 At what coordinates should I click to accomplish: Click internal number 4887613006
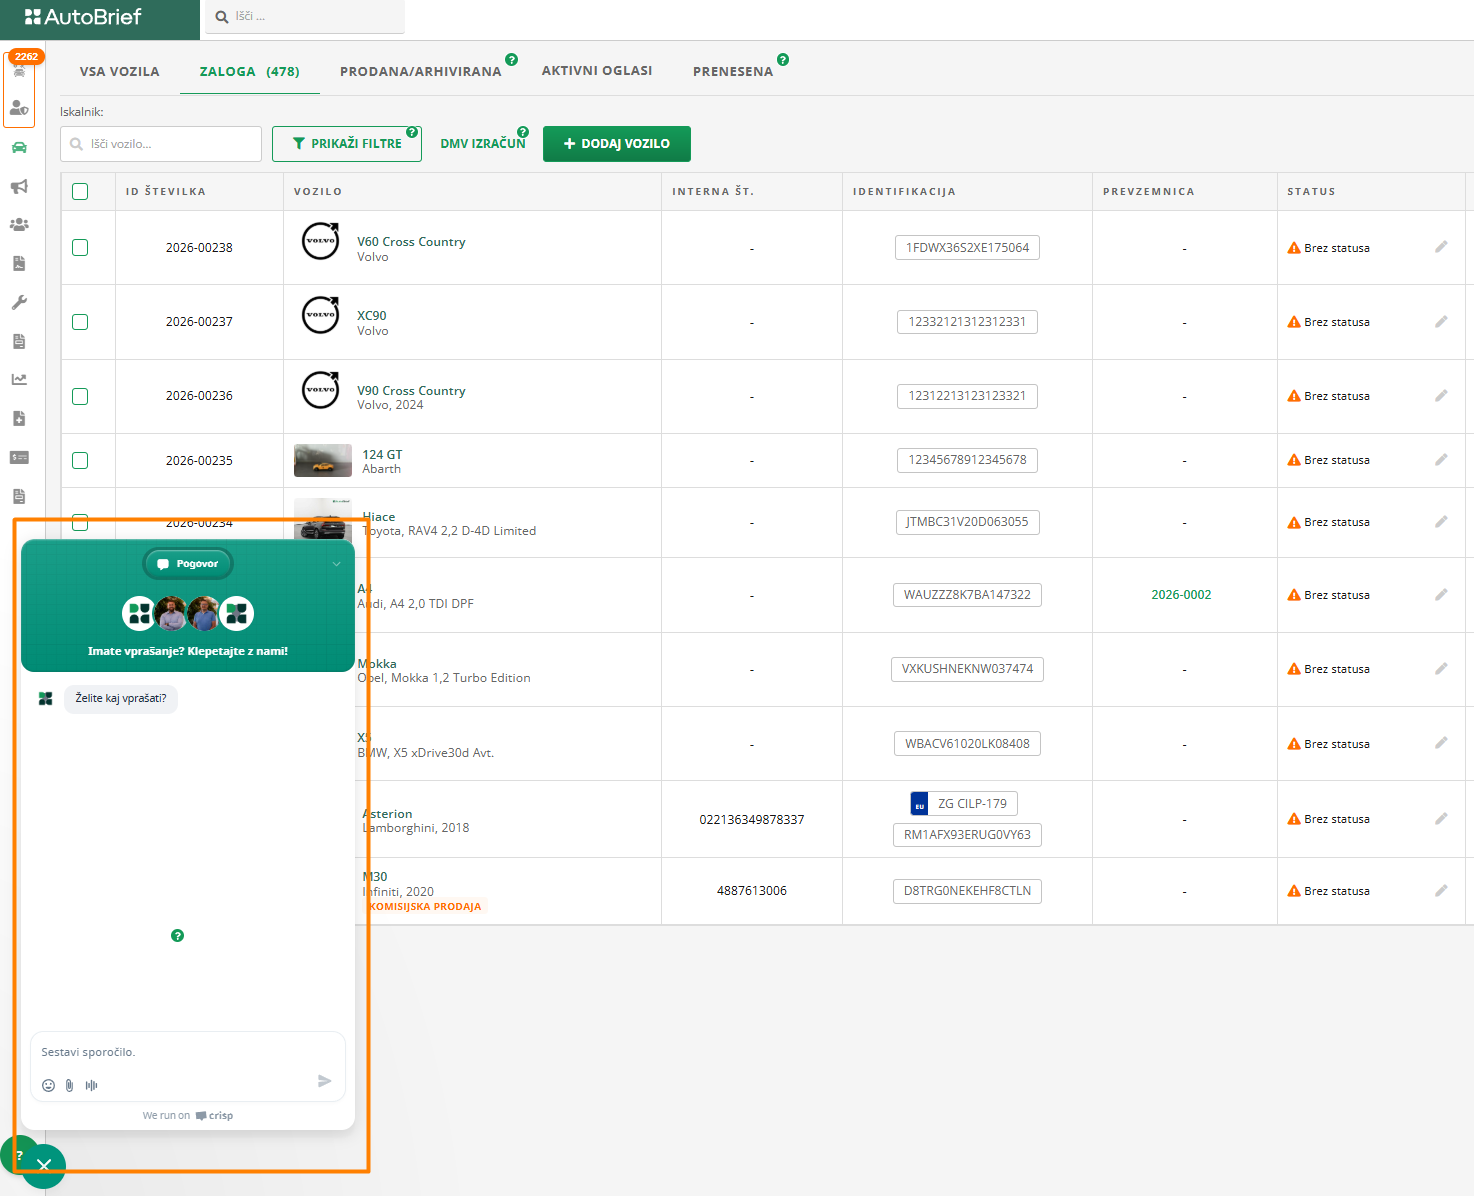coord(752,891)
